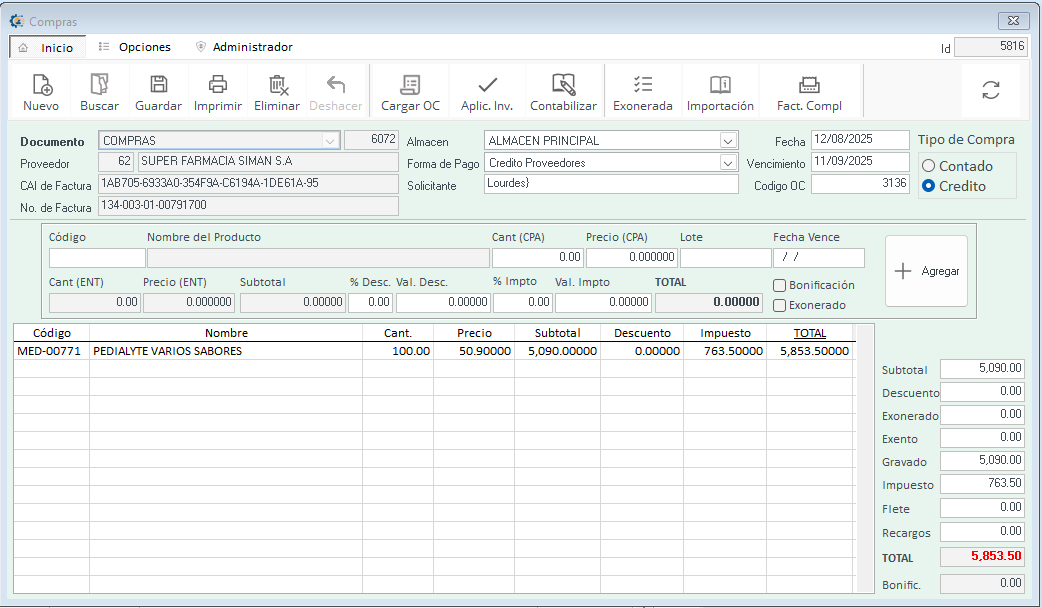The width and height of the screenshot is (1042, 608).
Task: Enable the Exonerado checkbox
Action: [x=780, y=305]
